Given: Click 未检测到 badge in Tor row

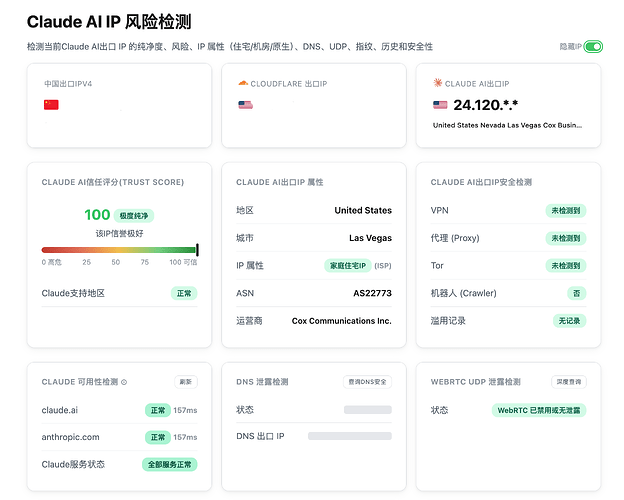Looking at the screenshot, I should (566, 266).
